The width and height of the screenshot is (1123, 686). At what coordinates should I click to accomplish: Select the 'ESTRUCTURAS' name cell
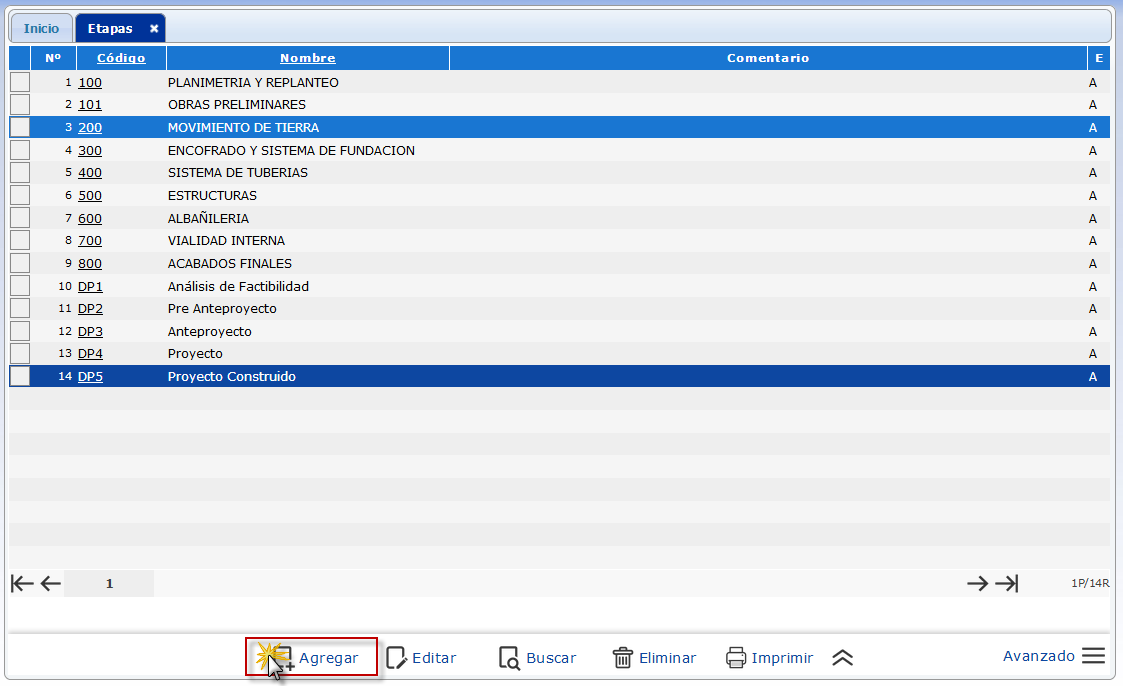(x=212, y=195)
